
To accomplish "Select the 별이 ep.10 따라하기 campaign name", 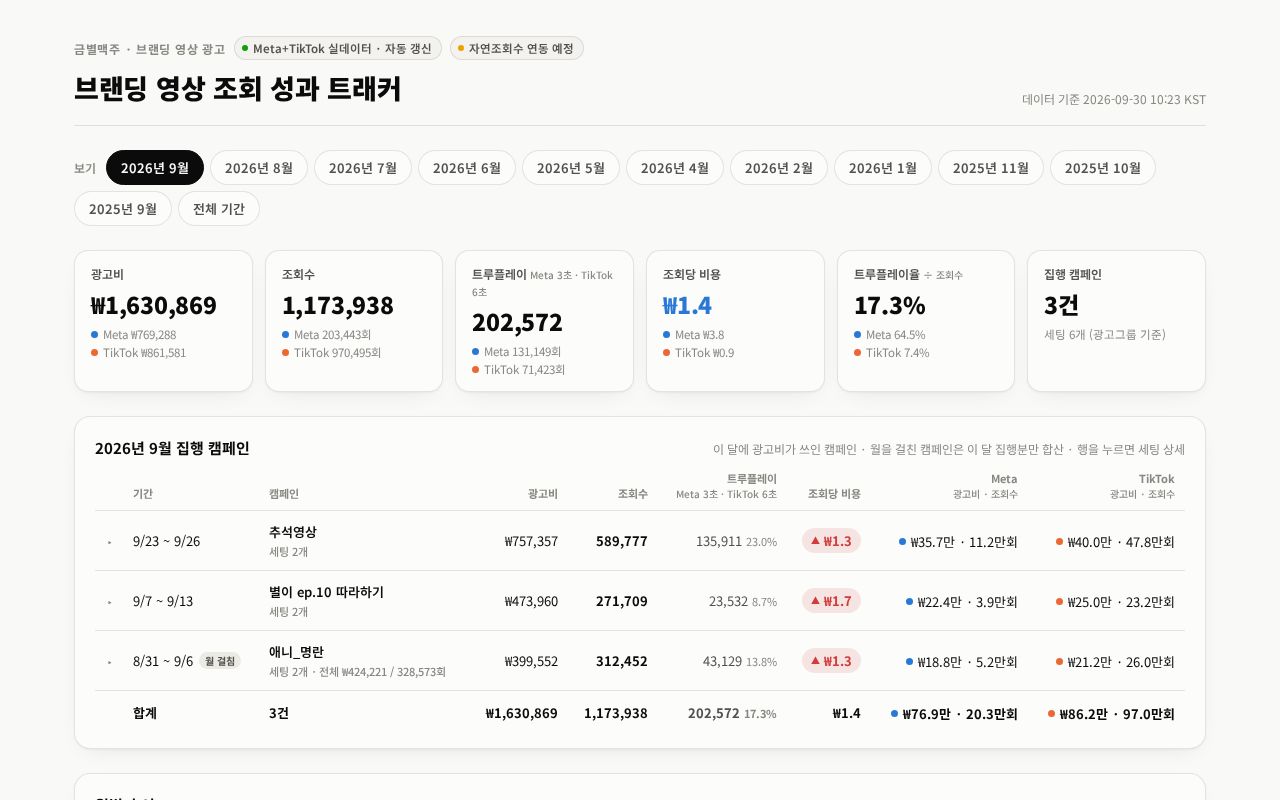I will tap(326, 592).
